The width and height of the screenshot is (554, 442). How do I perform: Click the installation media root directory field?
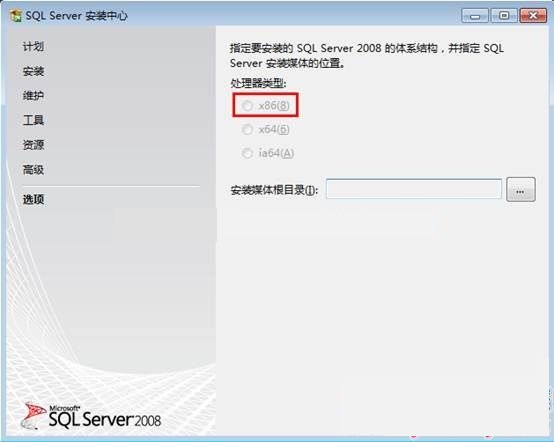[413, 189]
